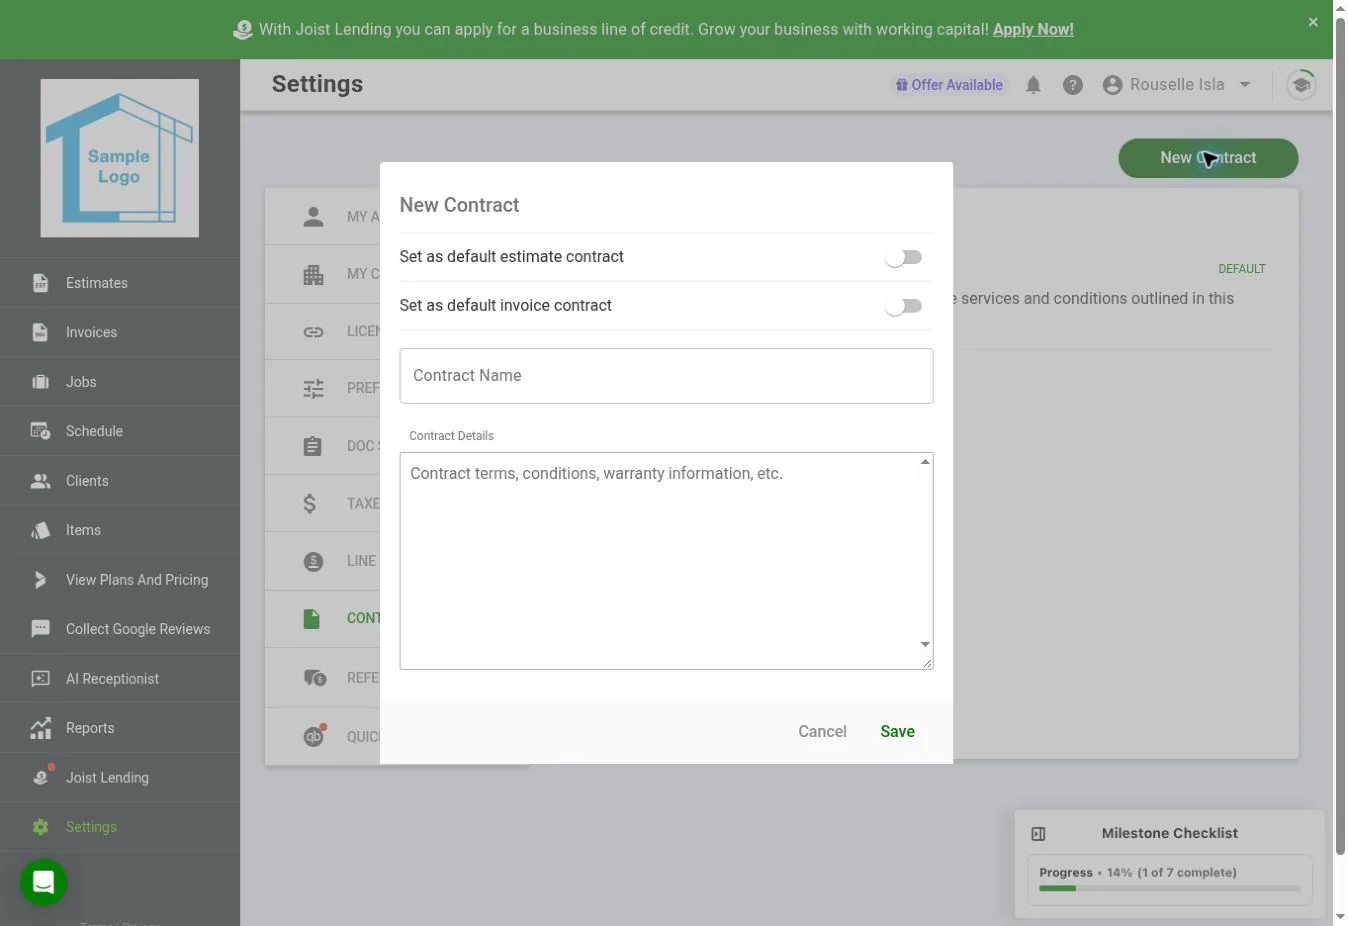
Task: Select the License link icon
Action: pos(313,331)
